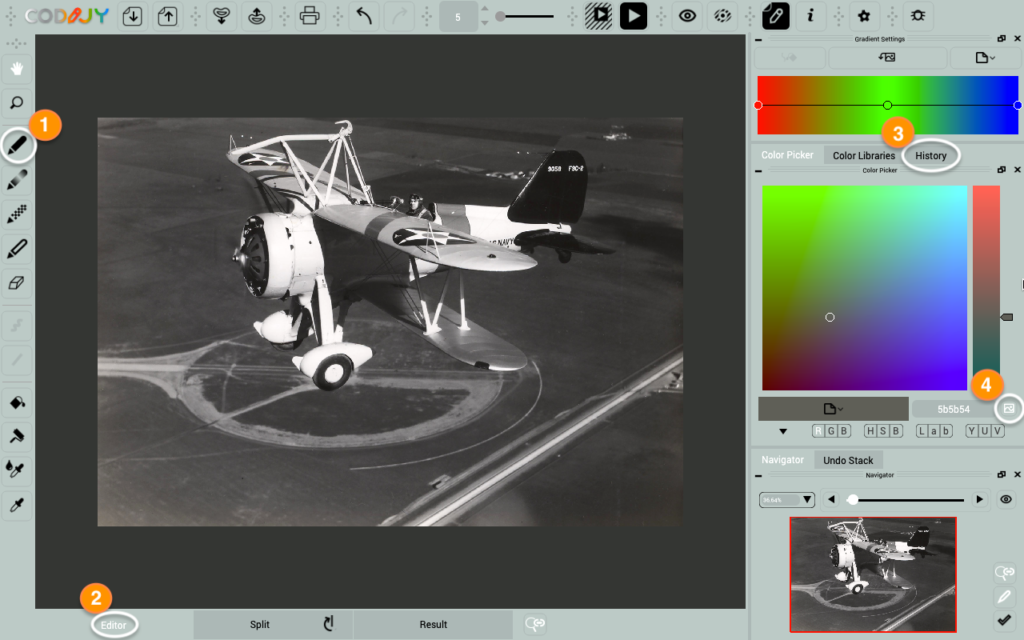Click the Print icon in the toolbar

(310, 15)
